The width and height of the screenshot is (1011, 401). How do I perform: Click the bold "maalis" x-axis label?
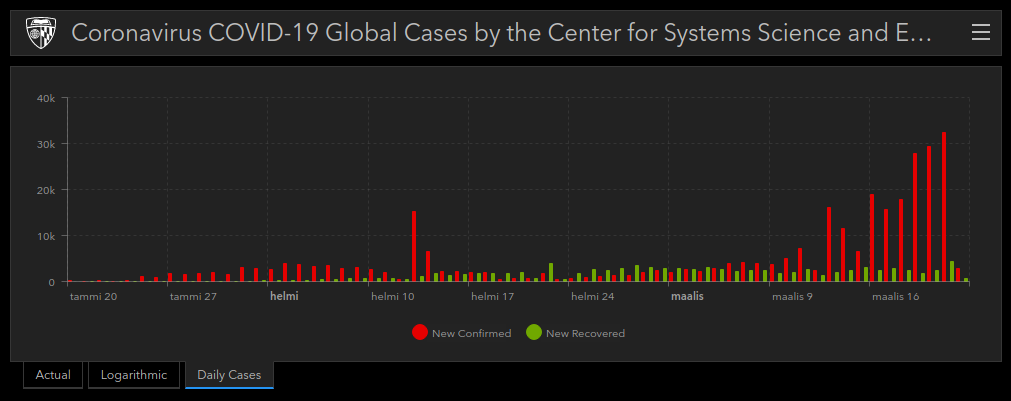(687, 297)
